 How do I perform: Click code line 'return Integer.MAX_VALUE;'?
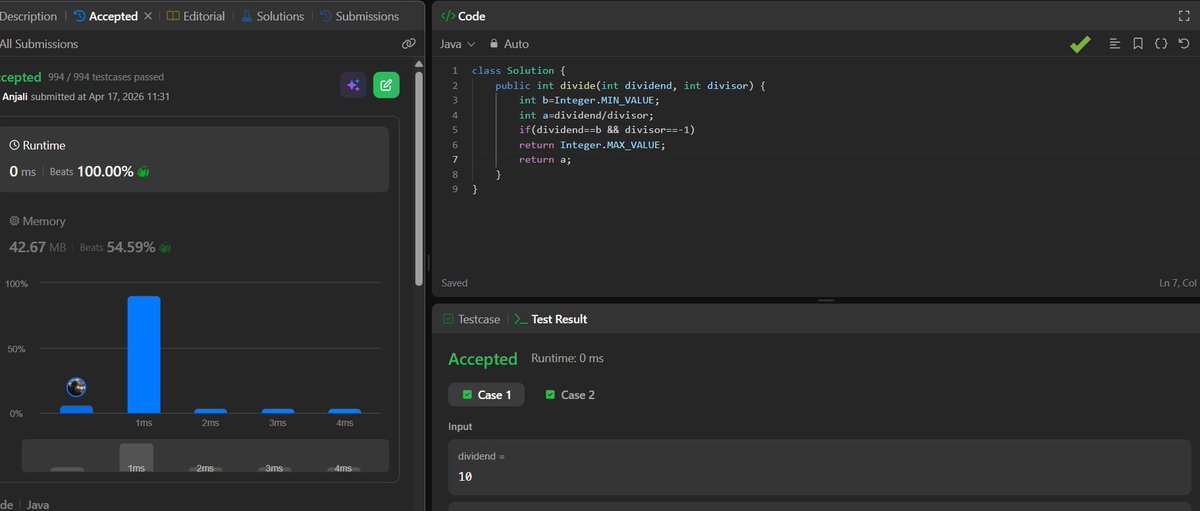[592, 145]
